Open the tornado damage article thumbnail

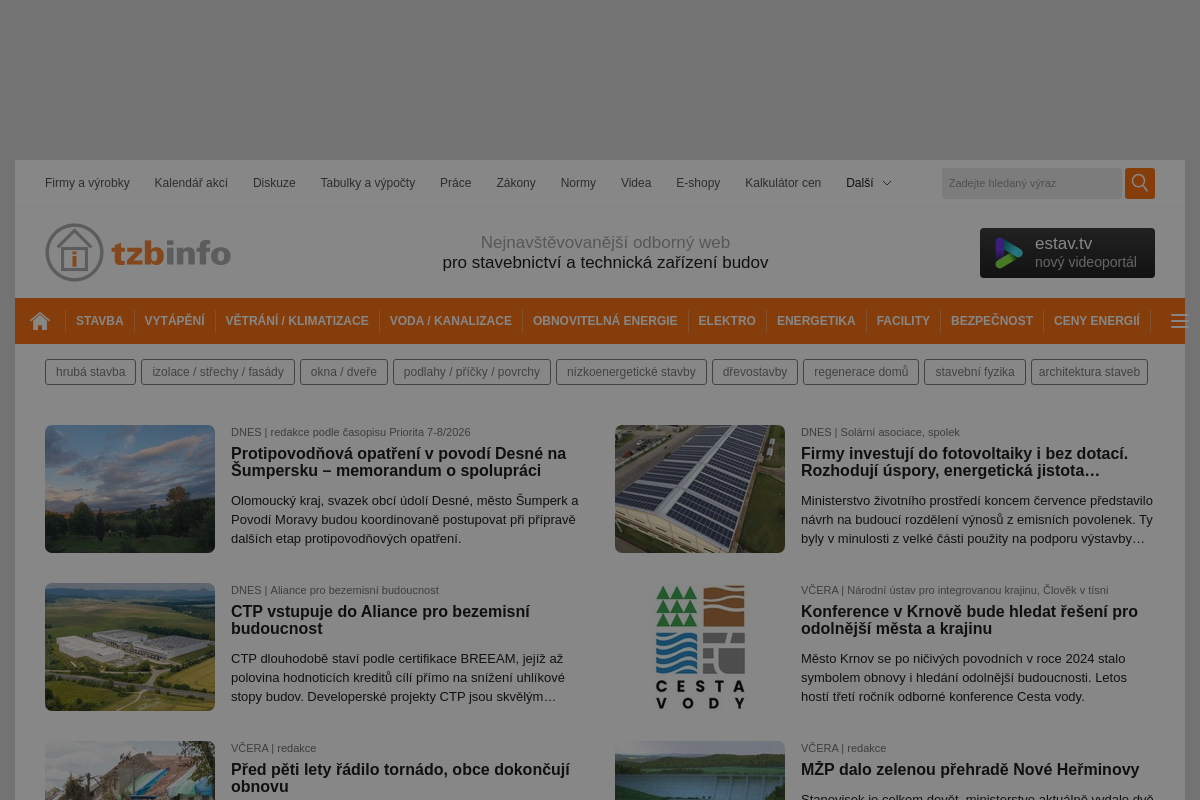pos(130,770)
